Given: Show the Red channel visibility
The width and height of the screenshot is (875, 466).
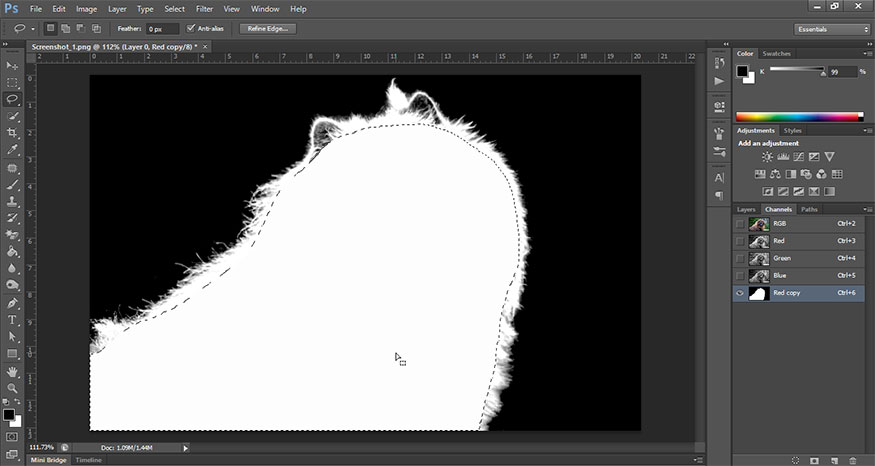Looking at the screenshot, I should click(x=740, y=241).
